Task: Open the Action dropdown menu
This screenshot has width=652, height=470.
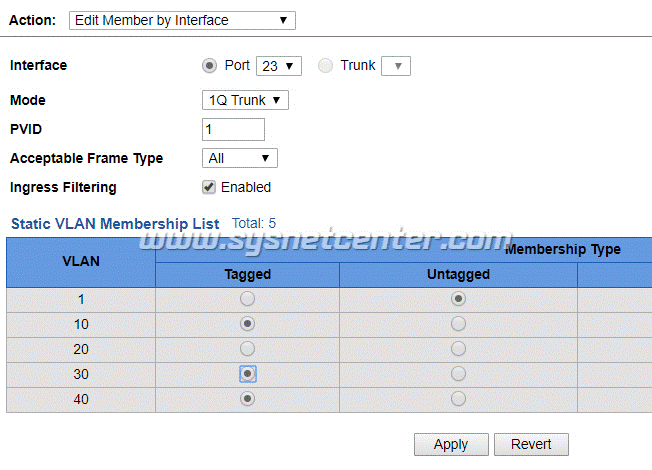Action: [x=182, y=20]
